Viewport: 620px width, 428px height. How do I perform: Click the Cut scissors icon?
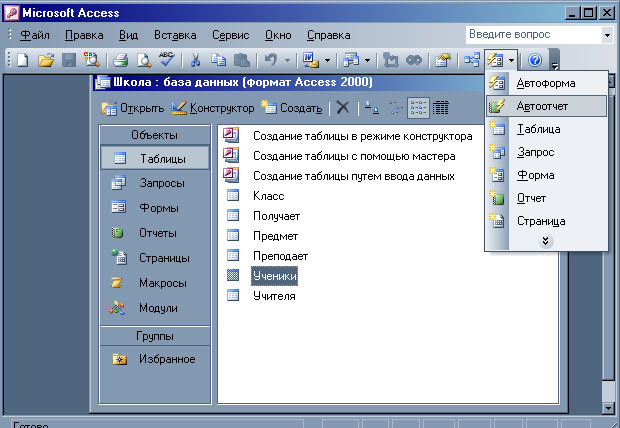coord(195,60)
